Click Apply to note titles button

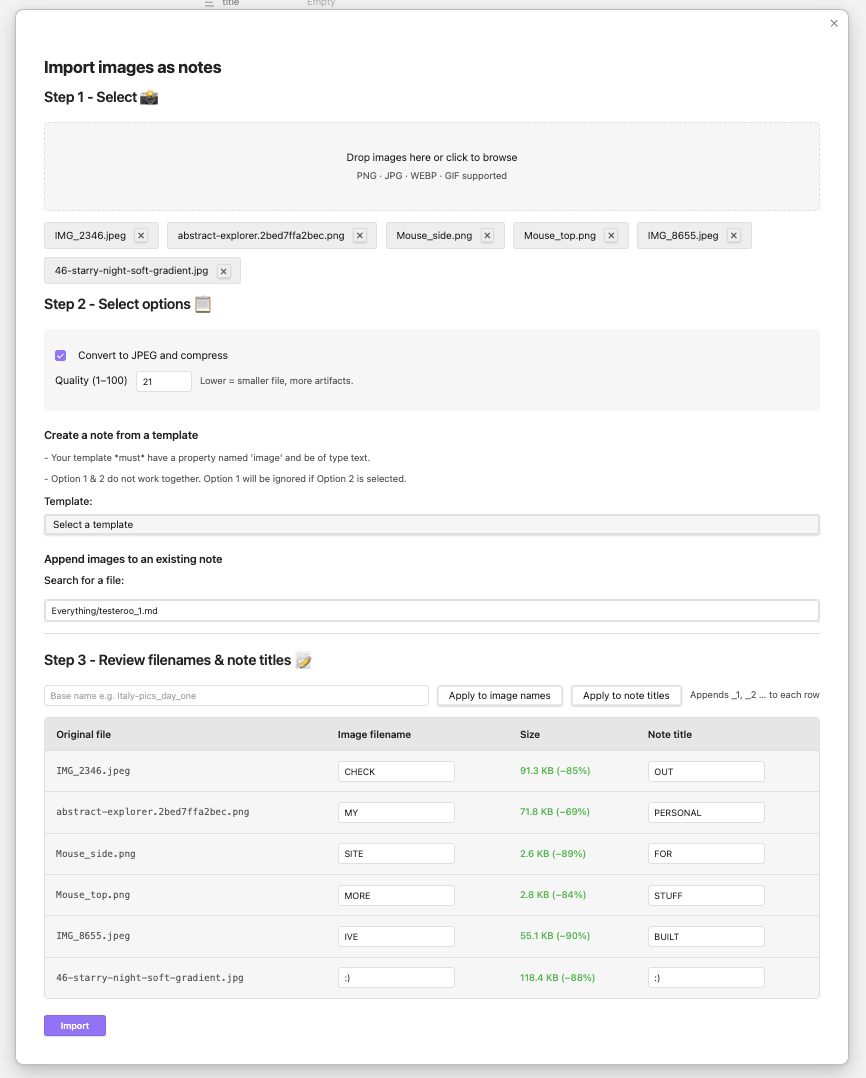coord(626,696)
